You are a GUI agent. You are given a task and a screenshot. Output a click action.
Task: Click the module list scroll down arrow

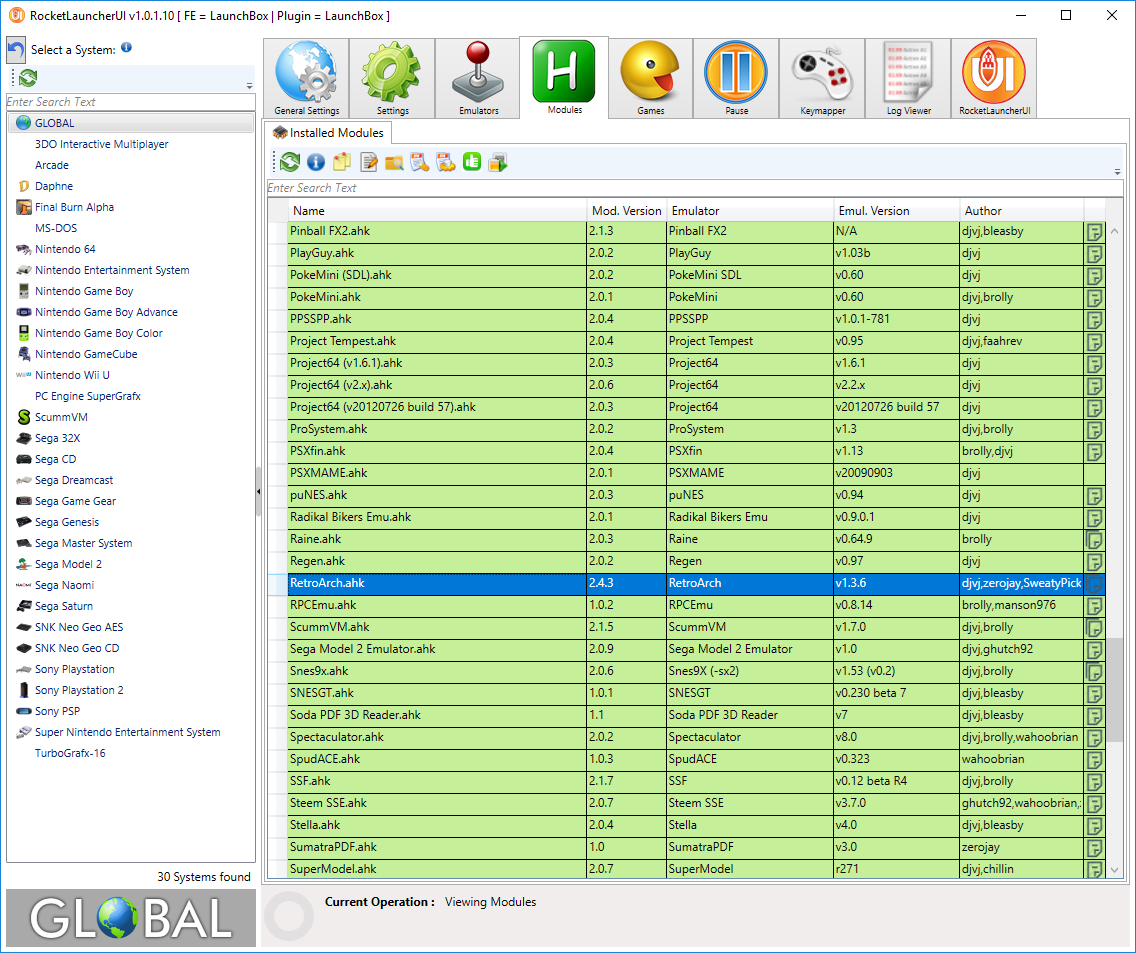pos(1114,870)
